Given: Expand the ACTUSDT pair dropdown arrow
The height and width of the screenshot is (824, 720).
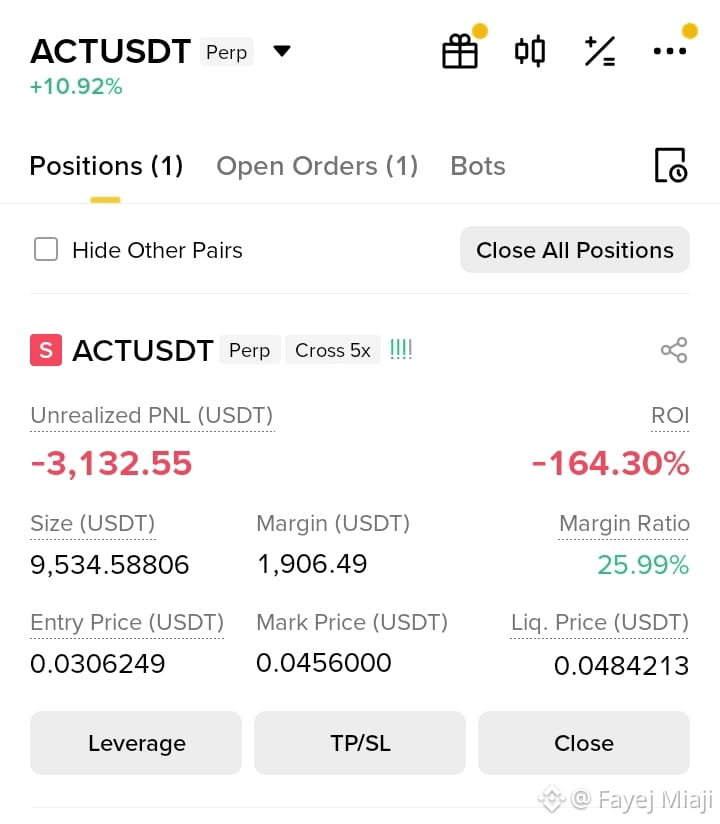Looking at the screenshot, I should [x=282, y=51].
